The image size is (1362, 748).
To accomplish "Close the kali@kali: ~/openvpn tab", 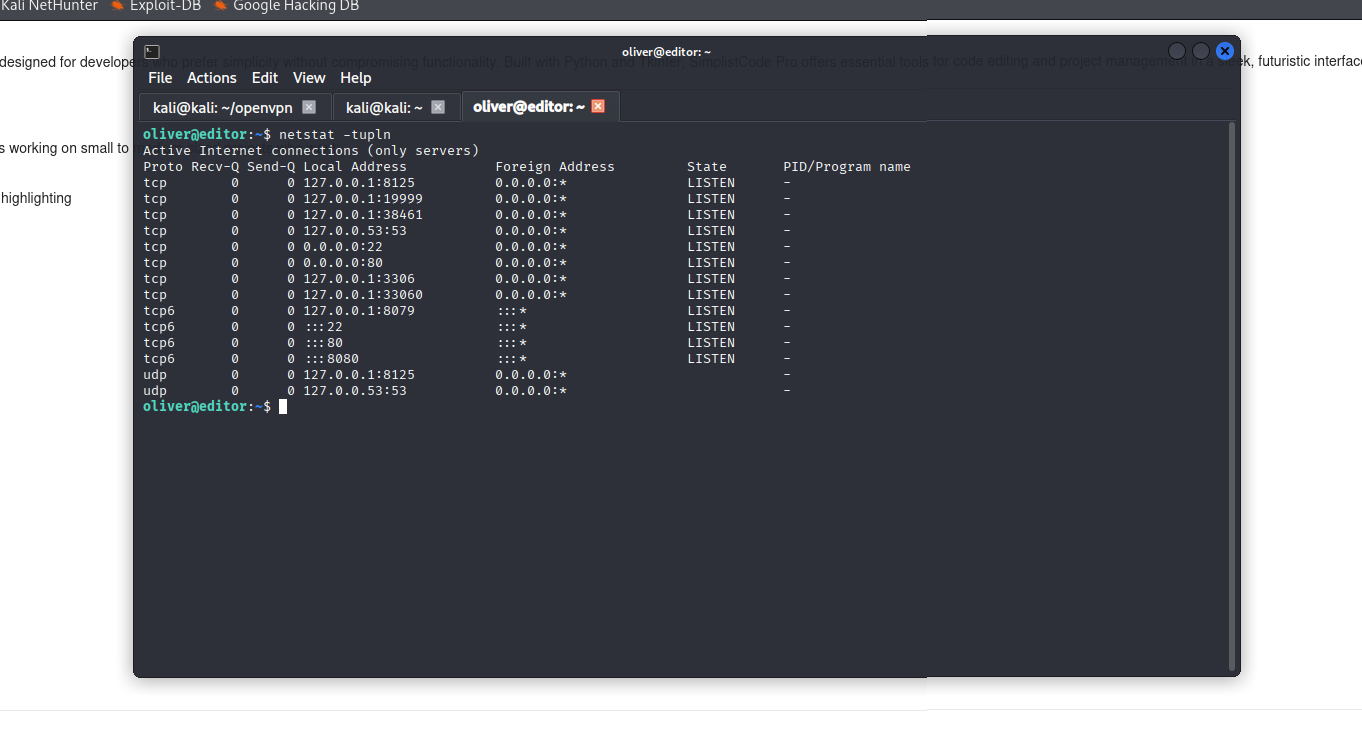I will 309,107.
